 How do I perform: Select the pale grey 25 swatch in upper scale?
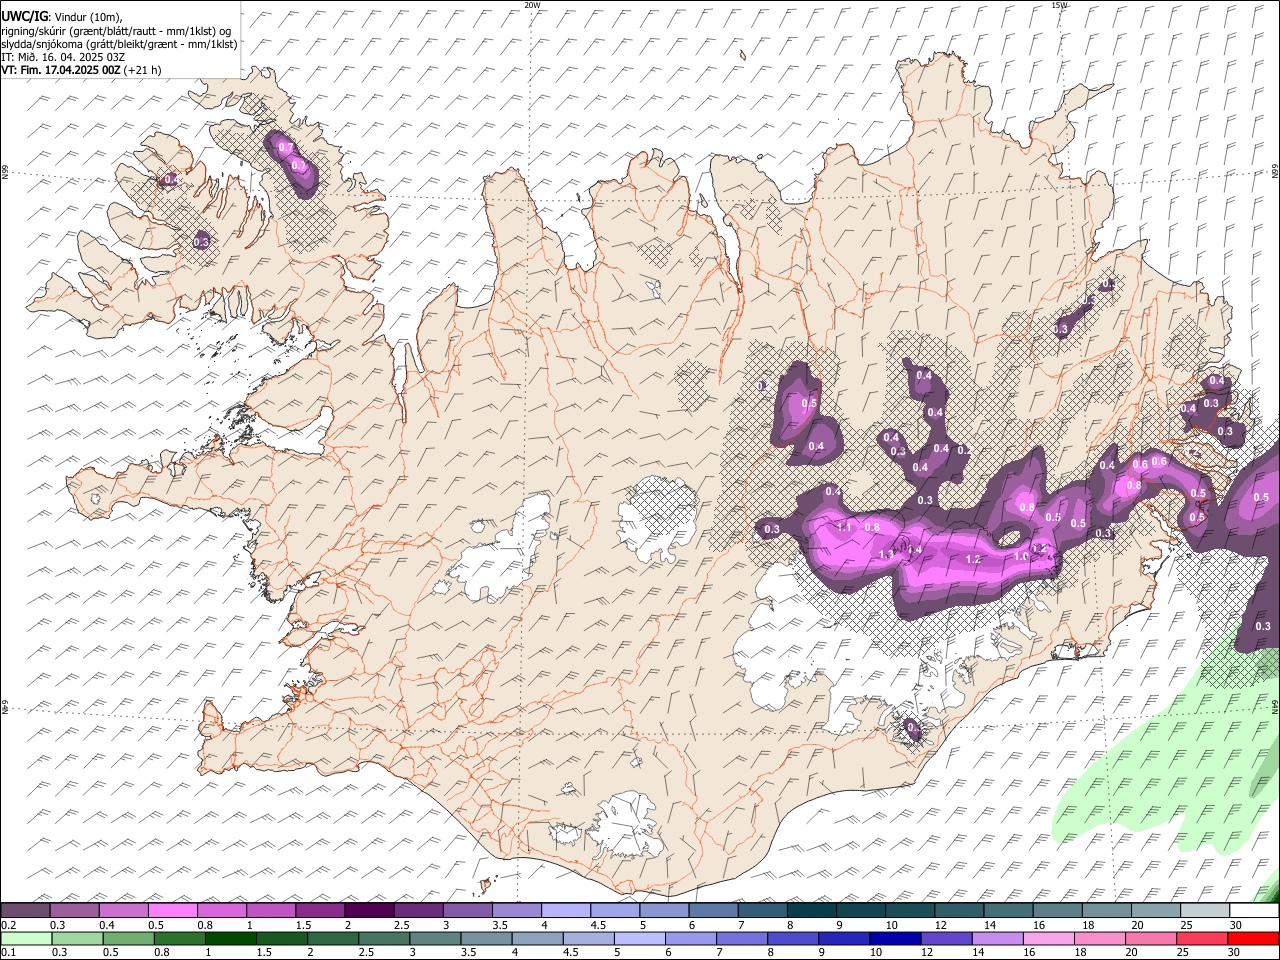1205,910
